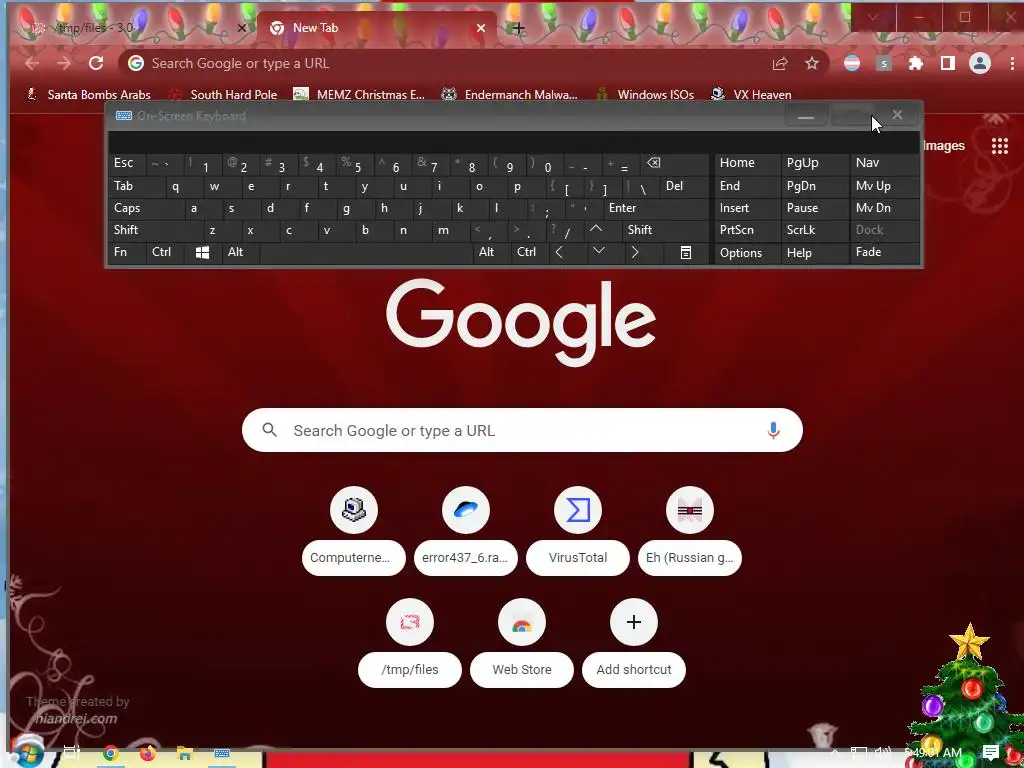This screenshot has width=1024, height=768.
Task: Open a new tab with the plus button
Action: point(519,28)
